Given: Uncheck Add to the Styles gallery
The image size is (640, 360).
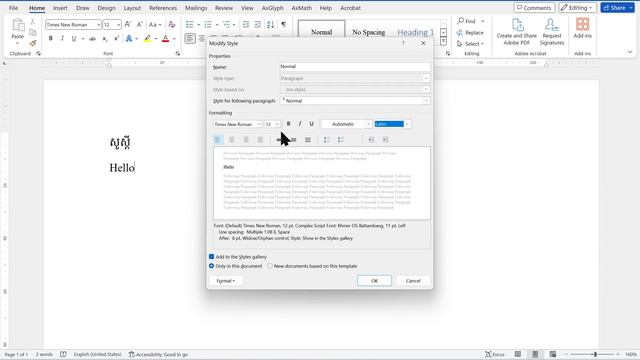Looking at the screenshot, I should click(211, 257).
